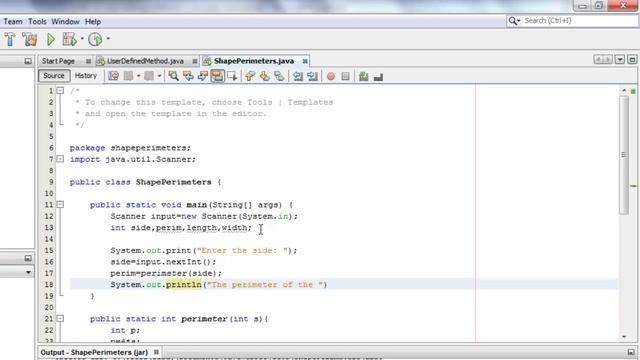Start macro recording with the red circle
Image resolution: width=640 pixels, height=360 pixels.
tap(331, 76)
